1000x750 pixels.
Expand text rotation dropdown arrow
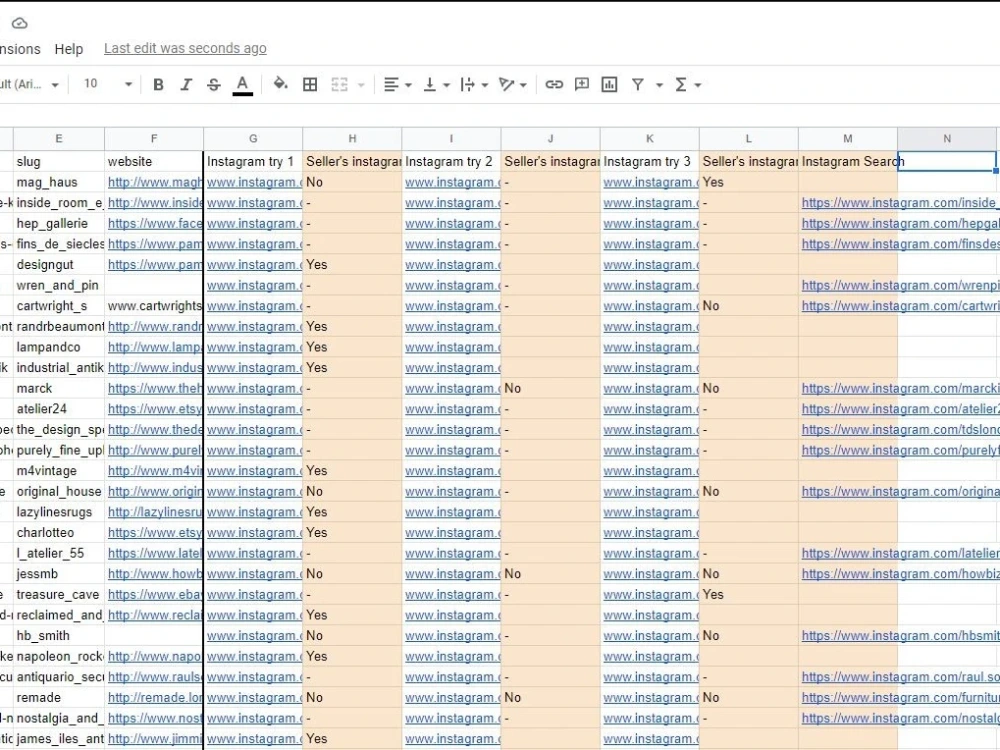click(524, 85)
